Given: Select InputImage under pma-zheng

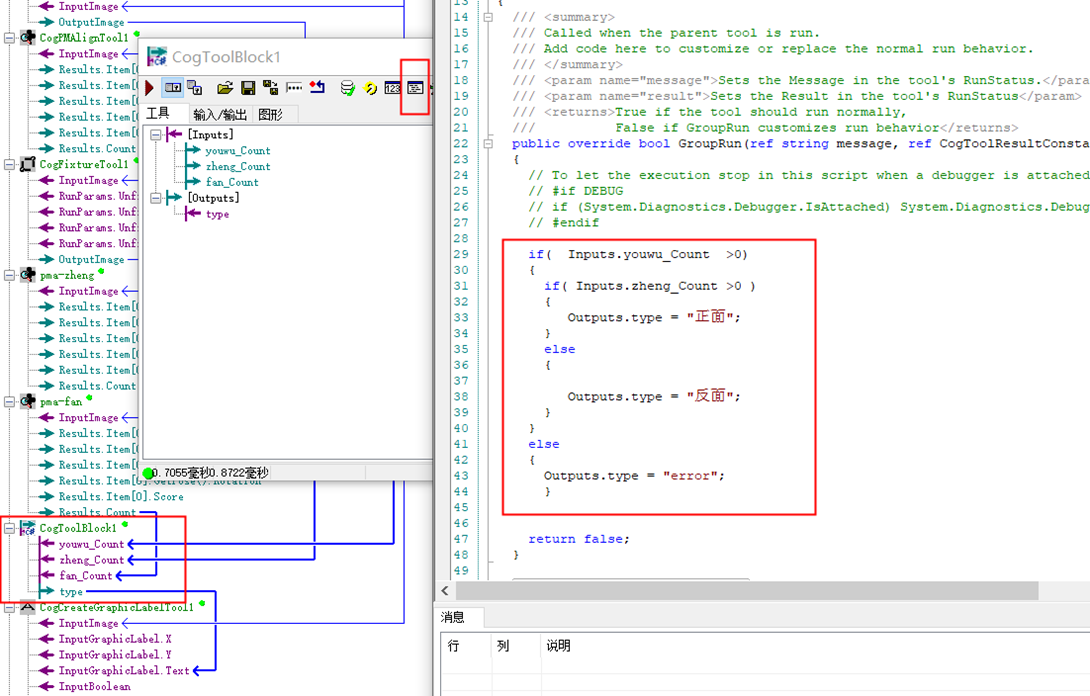Looking at the screenshot, I should point(88,291).
